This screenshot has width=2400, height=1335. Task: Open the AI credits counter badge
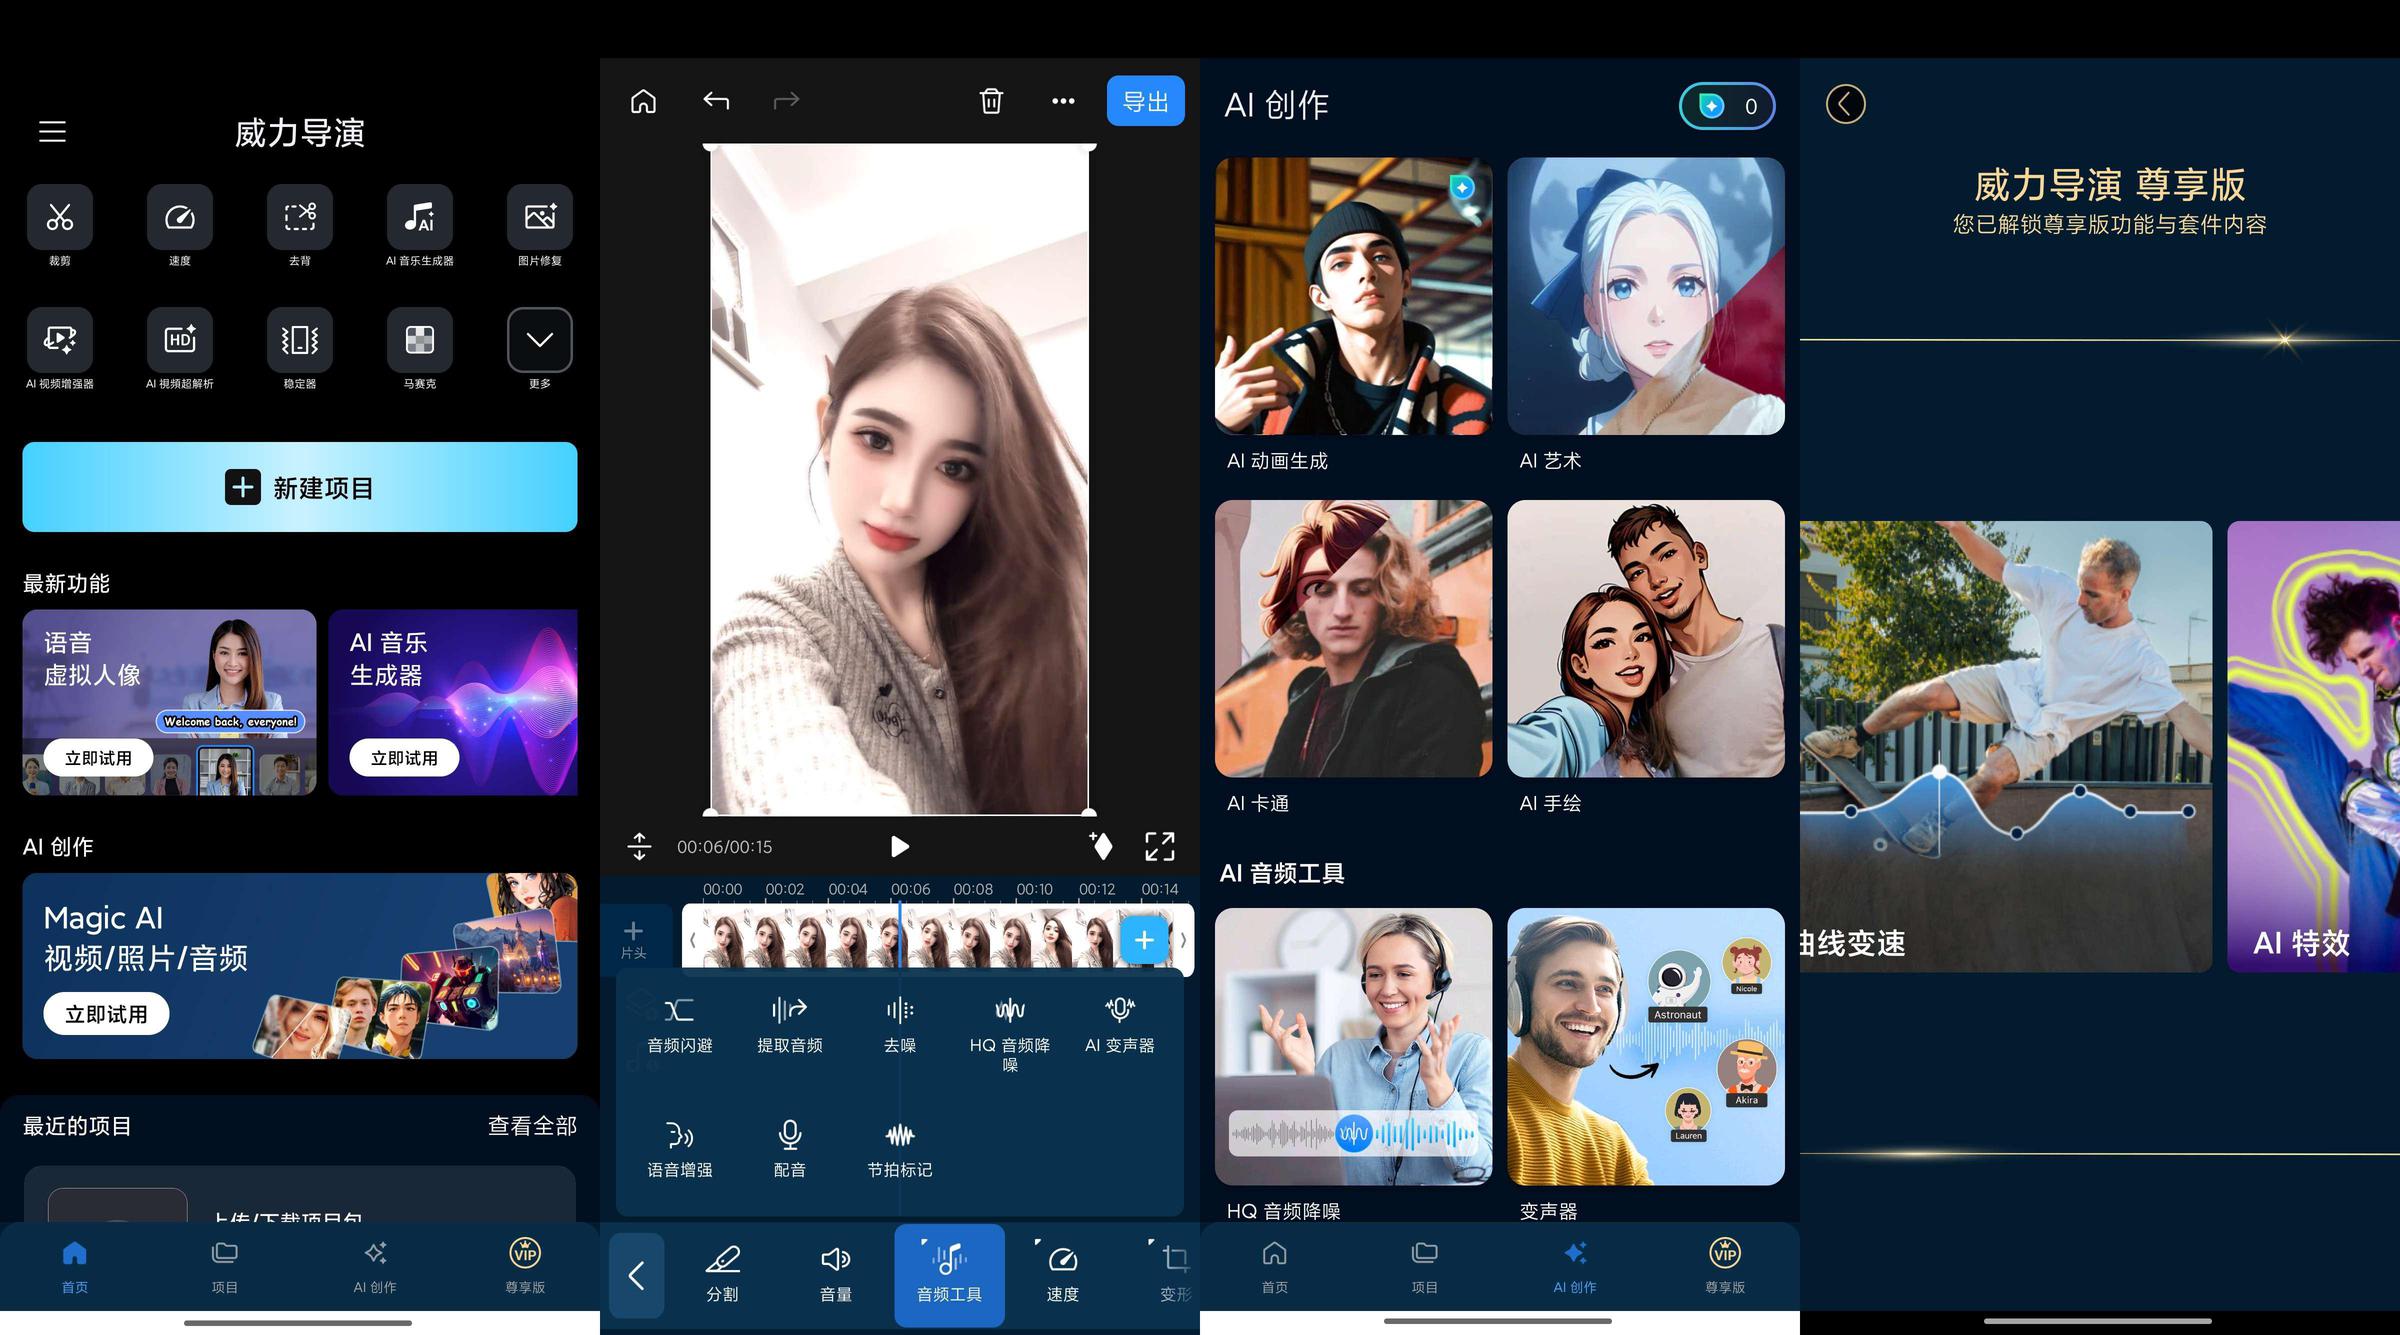[x=1727, y=106]
